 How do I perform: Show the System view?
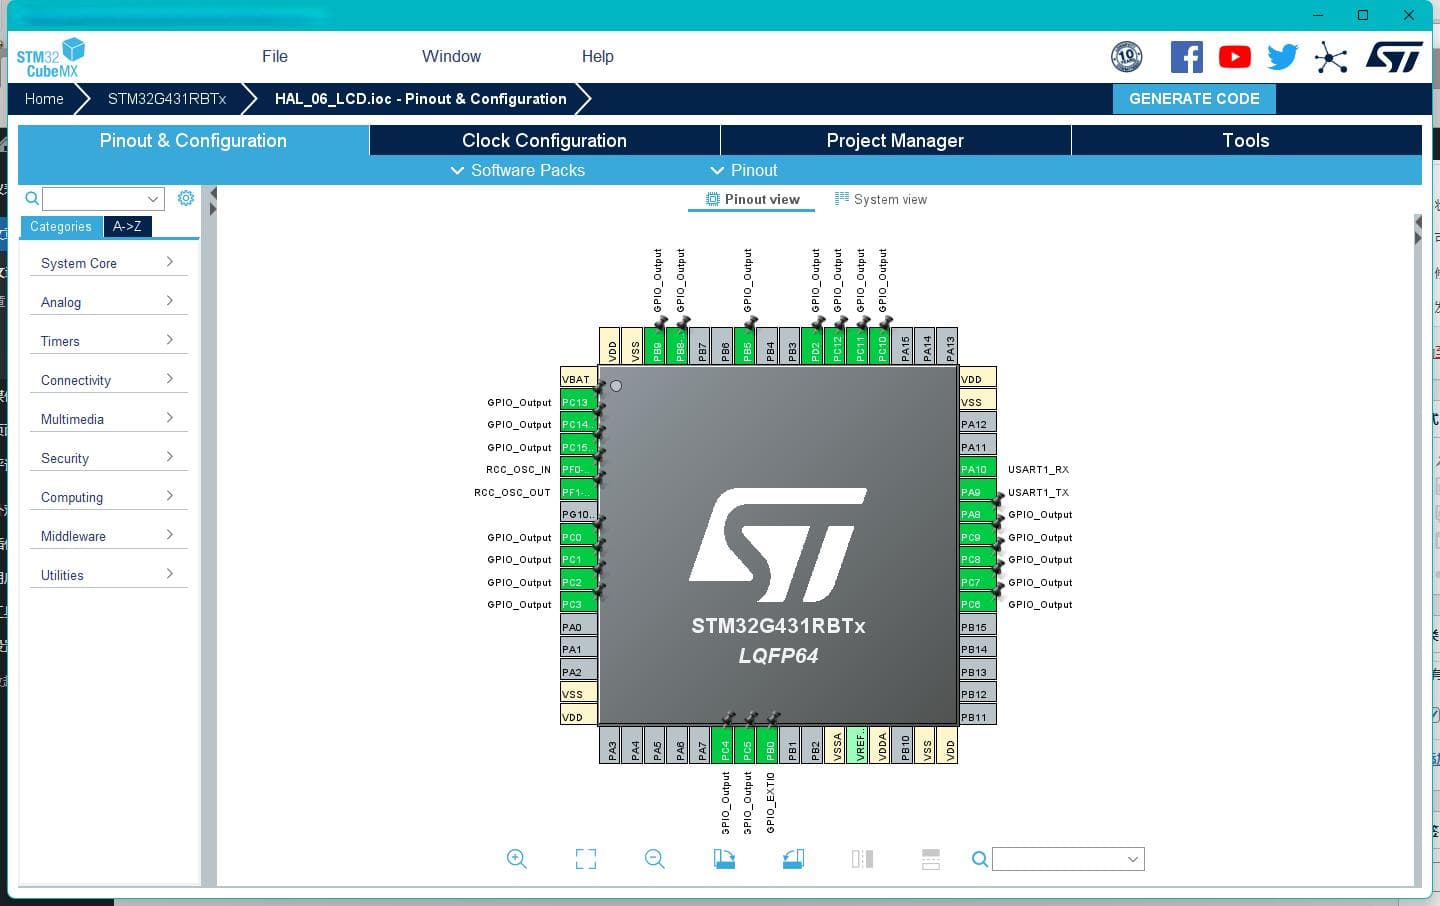point(881,199)
